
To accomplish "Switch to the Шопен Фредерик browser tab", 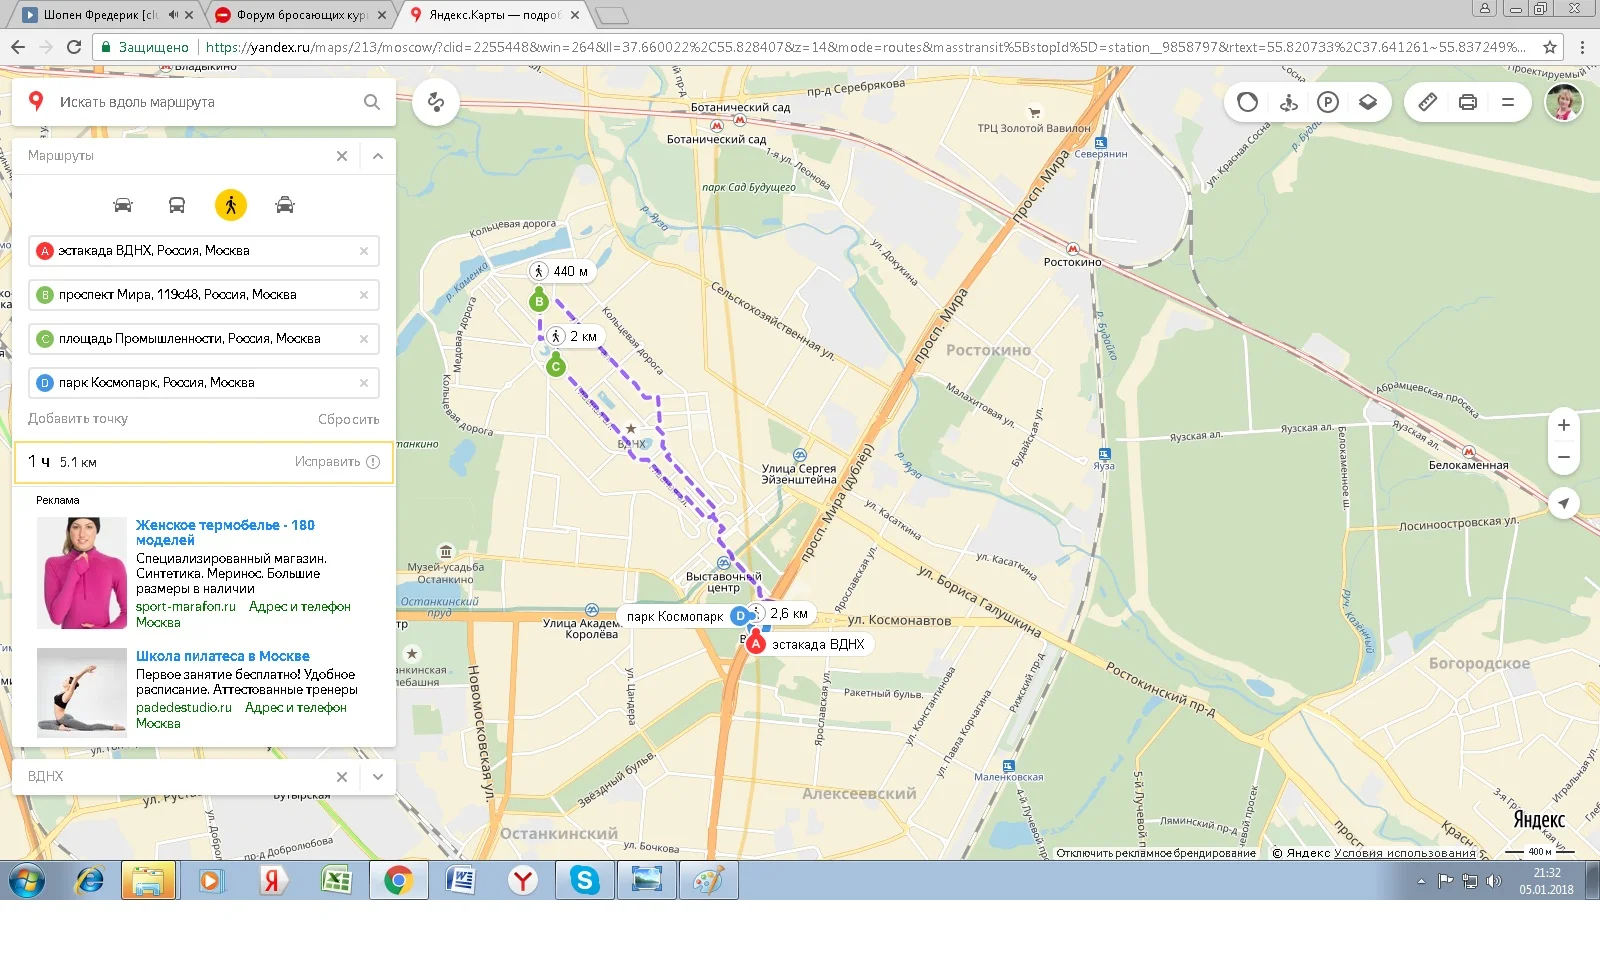I will click(100, 15).
